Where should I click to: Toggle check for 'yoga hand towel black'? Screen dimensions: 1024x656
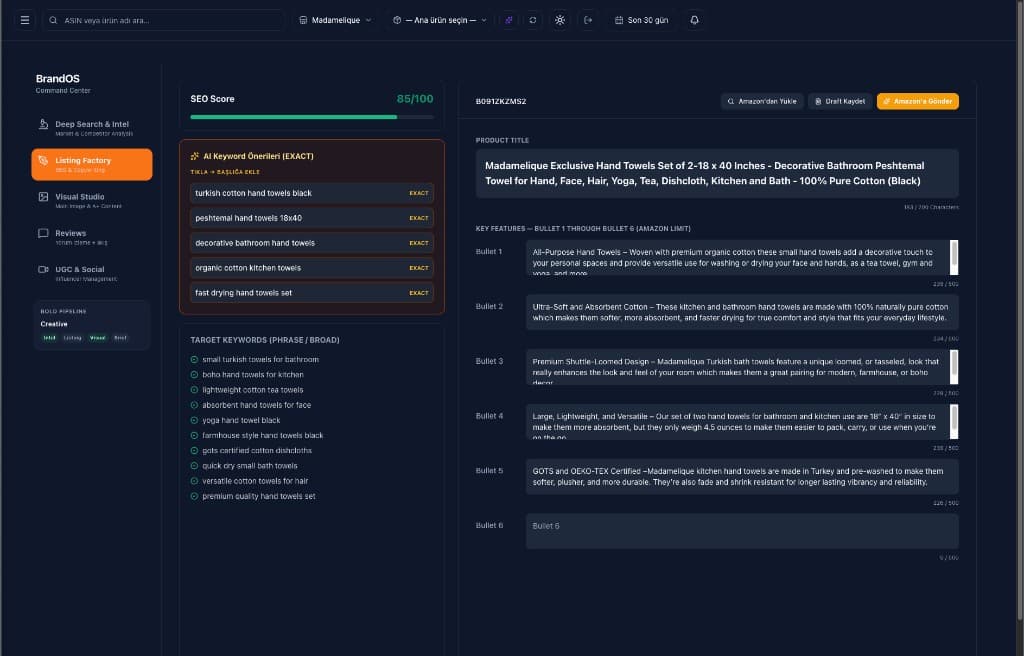click(194, 420)
